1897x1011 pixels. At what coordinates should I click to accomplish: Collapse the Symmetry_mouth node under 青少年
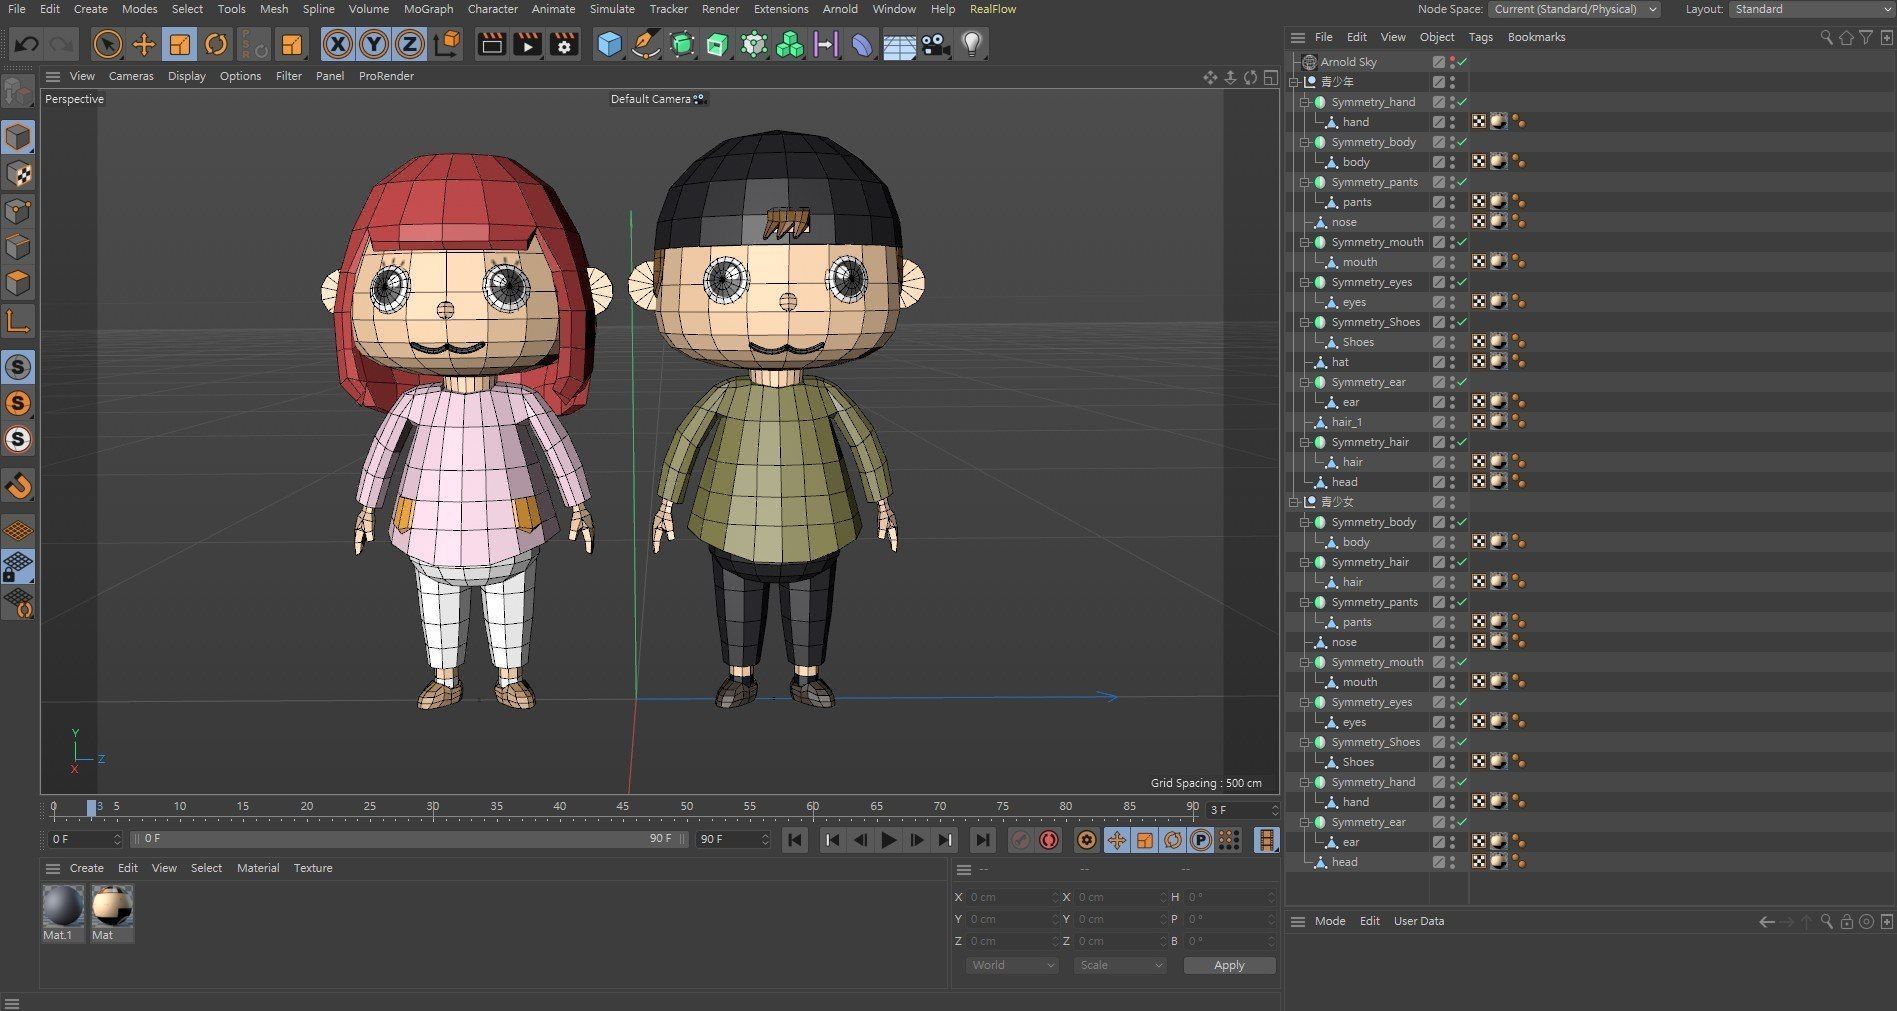click(1304, 242)
